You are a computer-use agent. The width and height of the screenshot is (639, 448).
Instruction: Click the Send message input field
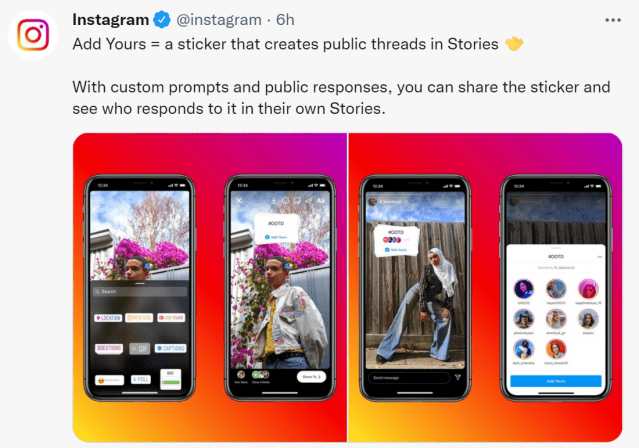[409, 378]
